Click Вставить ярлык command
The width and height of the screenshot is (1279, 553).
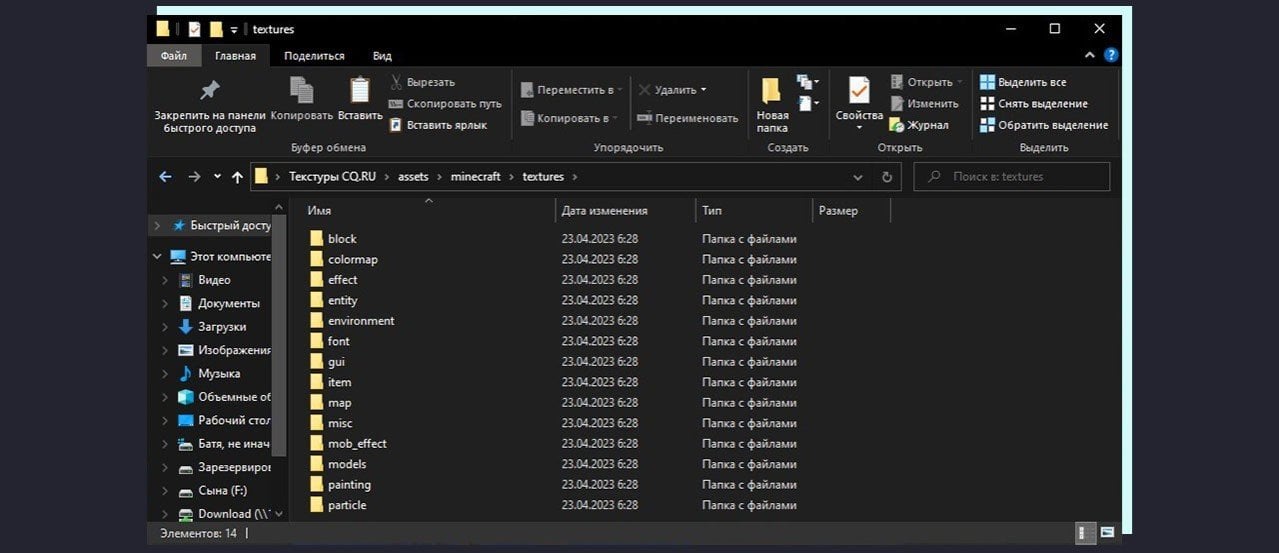(437, 125)
